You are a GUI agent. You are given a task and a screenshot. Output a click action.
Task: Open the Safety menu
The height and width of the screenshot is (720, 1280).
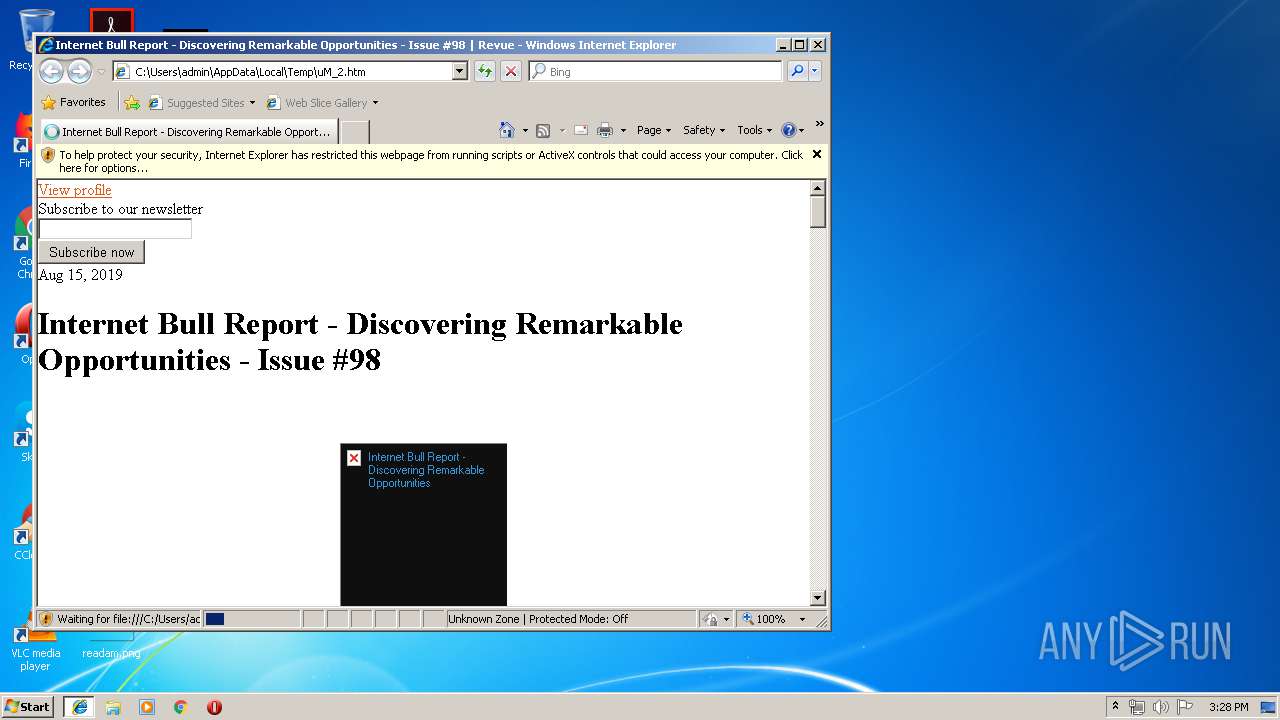coord(704,130)
